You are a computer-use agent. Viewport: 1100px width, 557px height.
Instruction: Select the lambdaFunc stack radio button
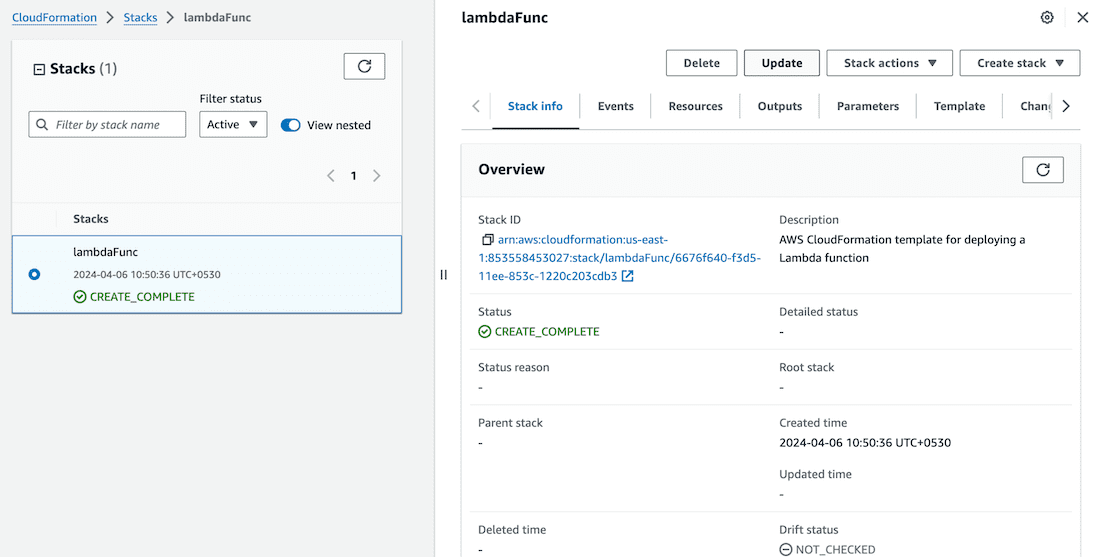(35, 274)
